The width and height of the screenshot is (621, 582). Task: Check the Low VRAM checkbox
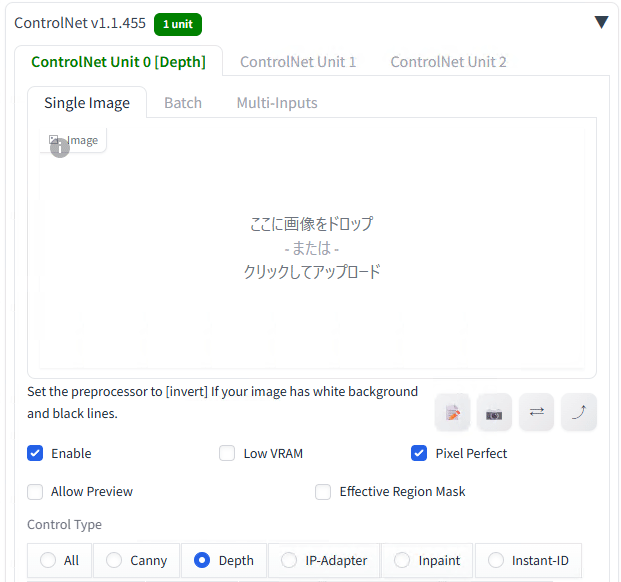tap(227, 453)
